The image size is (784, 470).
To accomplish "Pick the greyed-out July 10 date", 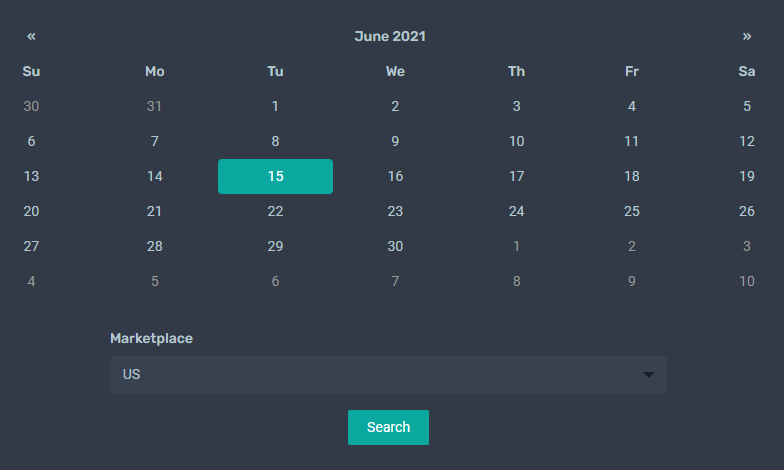I will click(746, 282).
